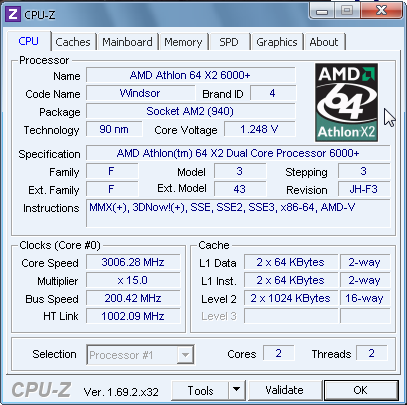
Task: Click the Threads count value 2
Action: (x=372, y=353)
